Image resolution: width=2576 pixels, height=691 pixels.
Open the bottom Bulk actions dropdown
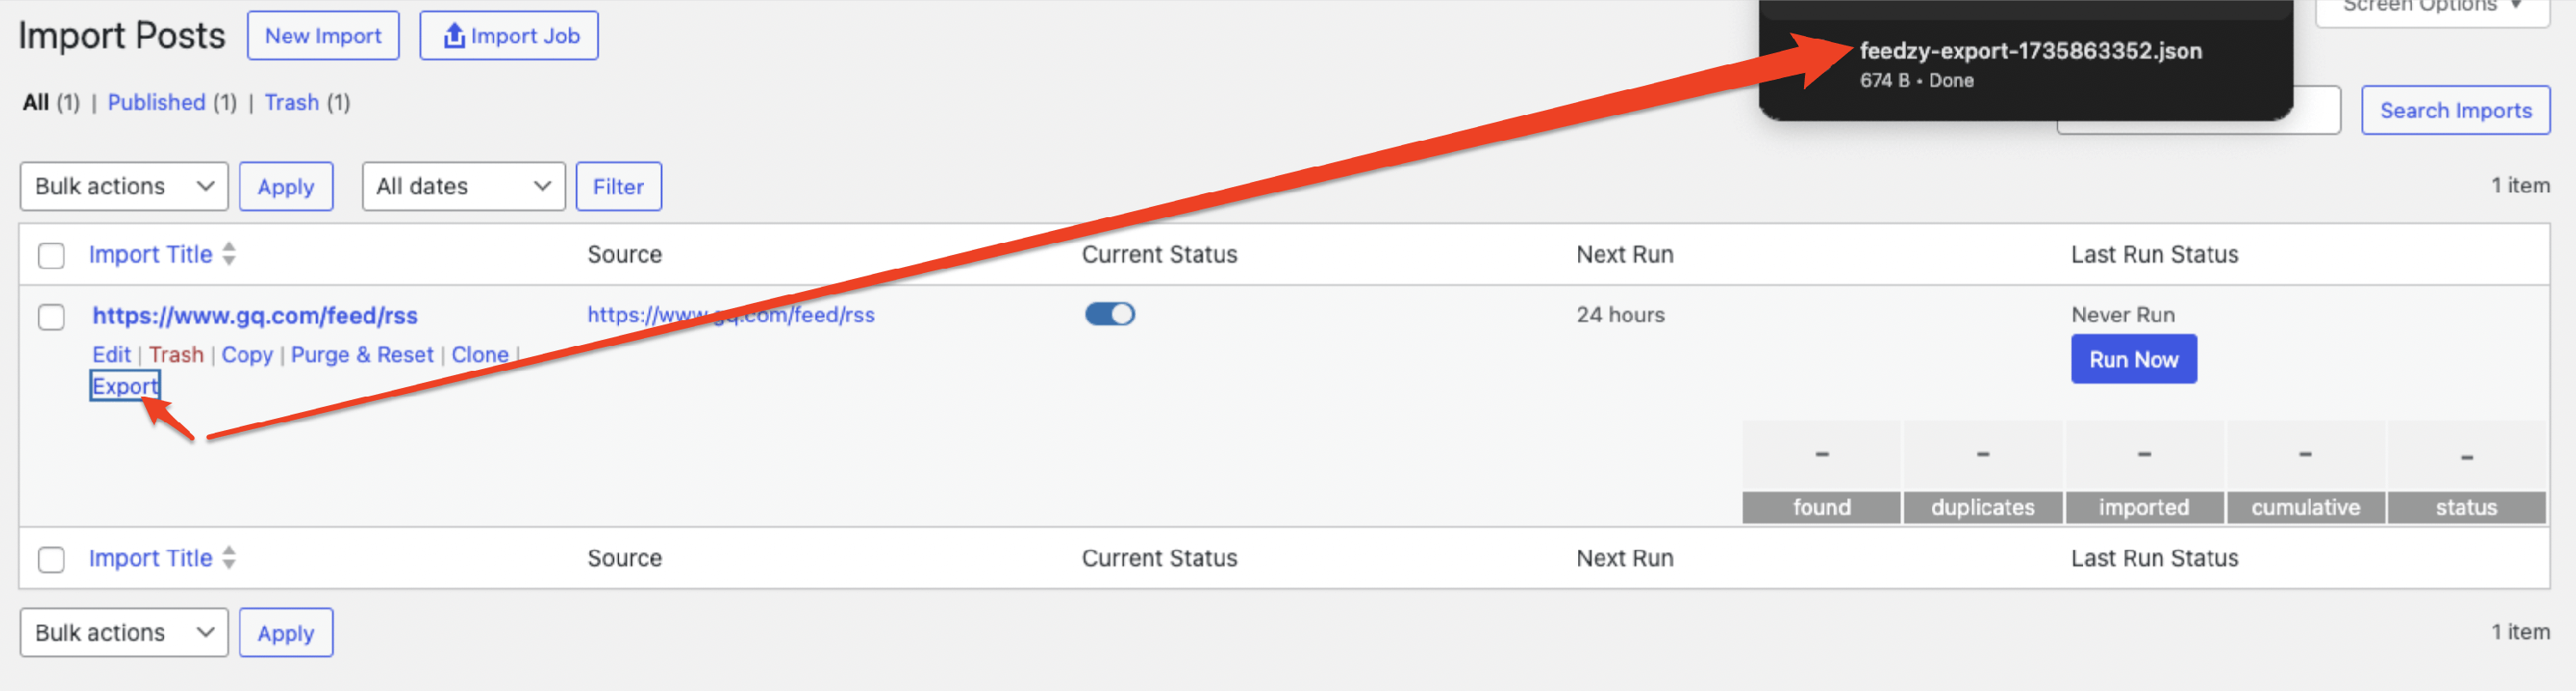click(124, 633)
